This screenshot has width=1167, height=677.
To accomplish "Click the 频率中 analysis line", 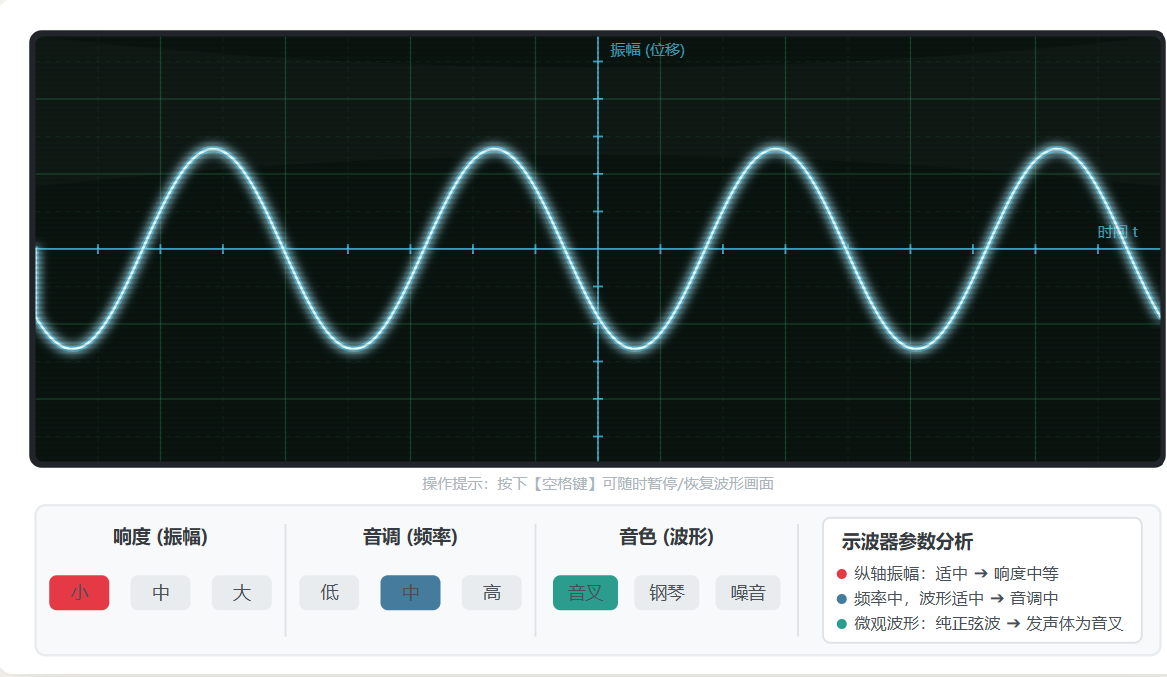I will (x=948, y=598).
